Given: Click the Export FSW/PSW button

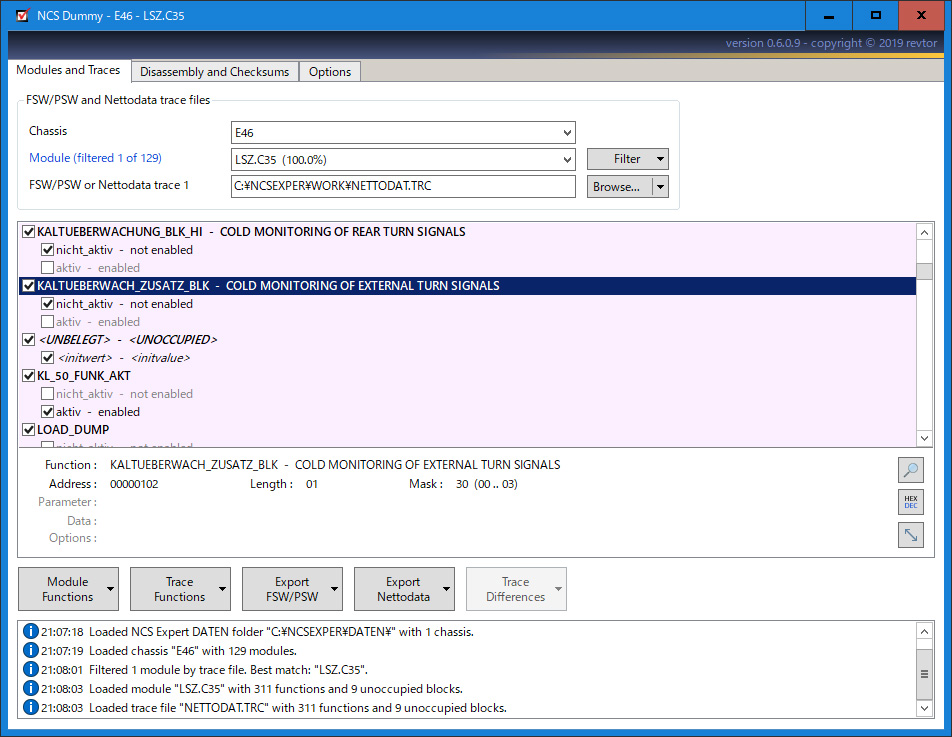Looking at the screenshot, I should tap(291, 589).
